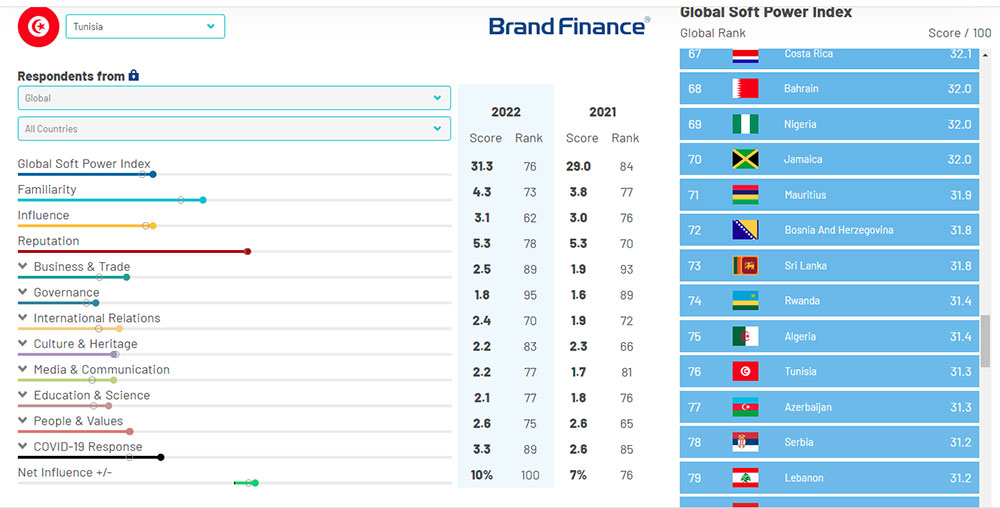Click the Jamaica flag in ranking list
The height and width of the screenshot is (508, 1000).
pos(745,159)
